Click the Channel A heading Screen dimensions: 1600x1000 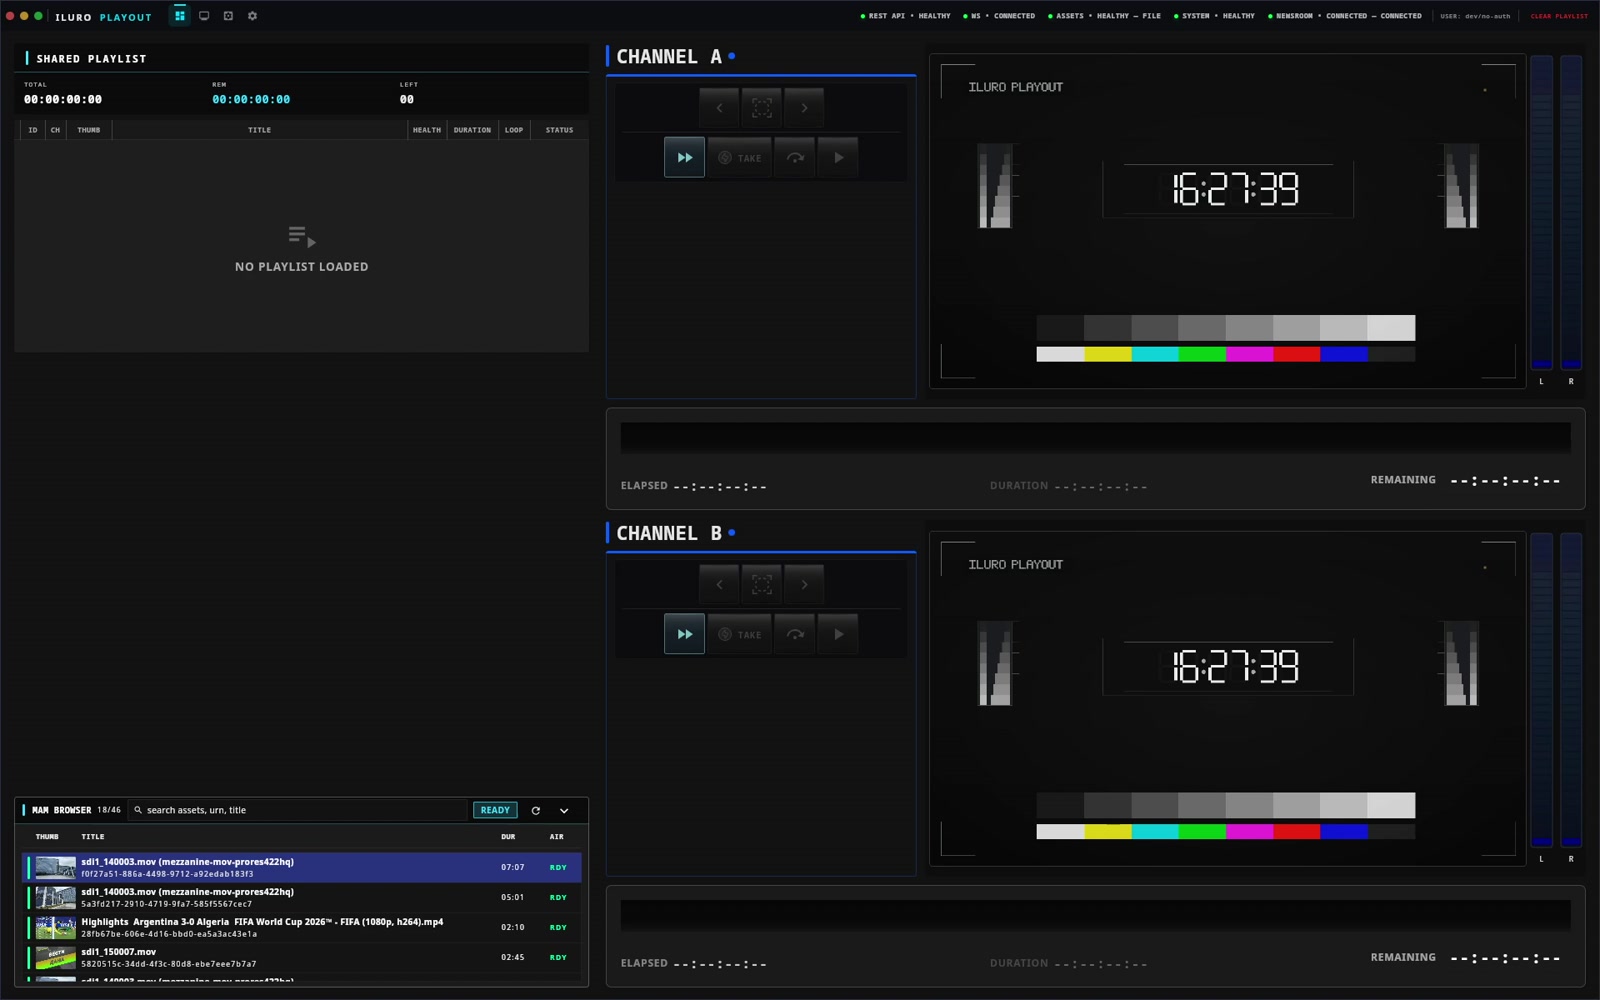[669, 57]
